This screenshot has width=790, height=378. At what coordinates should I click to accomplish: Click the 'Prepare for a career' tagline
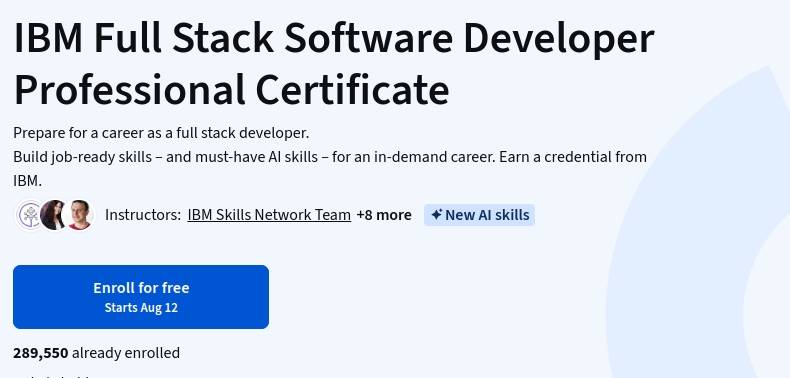(161, 133)
